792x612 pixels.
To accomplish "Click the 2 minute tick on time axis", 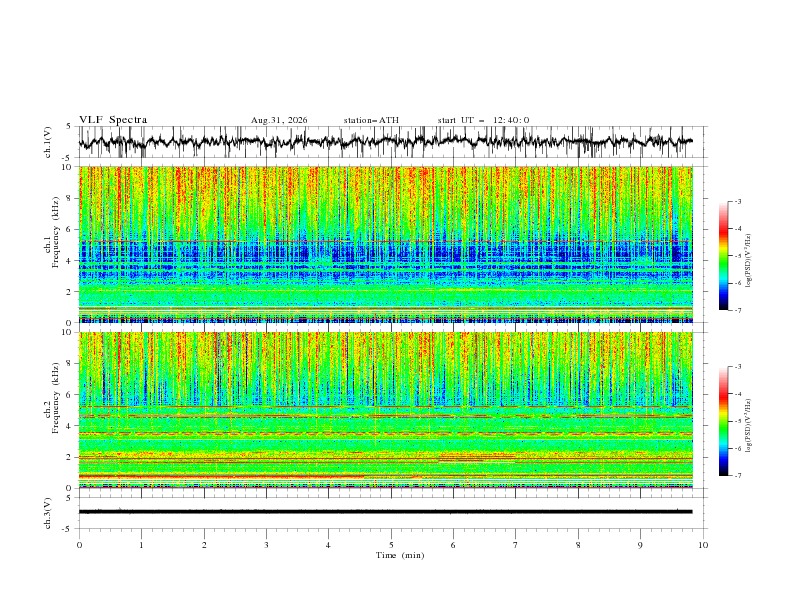I will [x=204, y=545].
